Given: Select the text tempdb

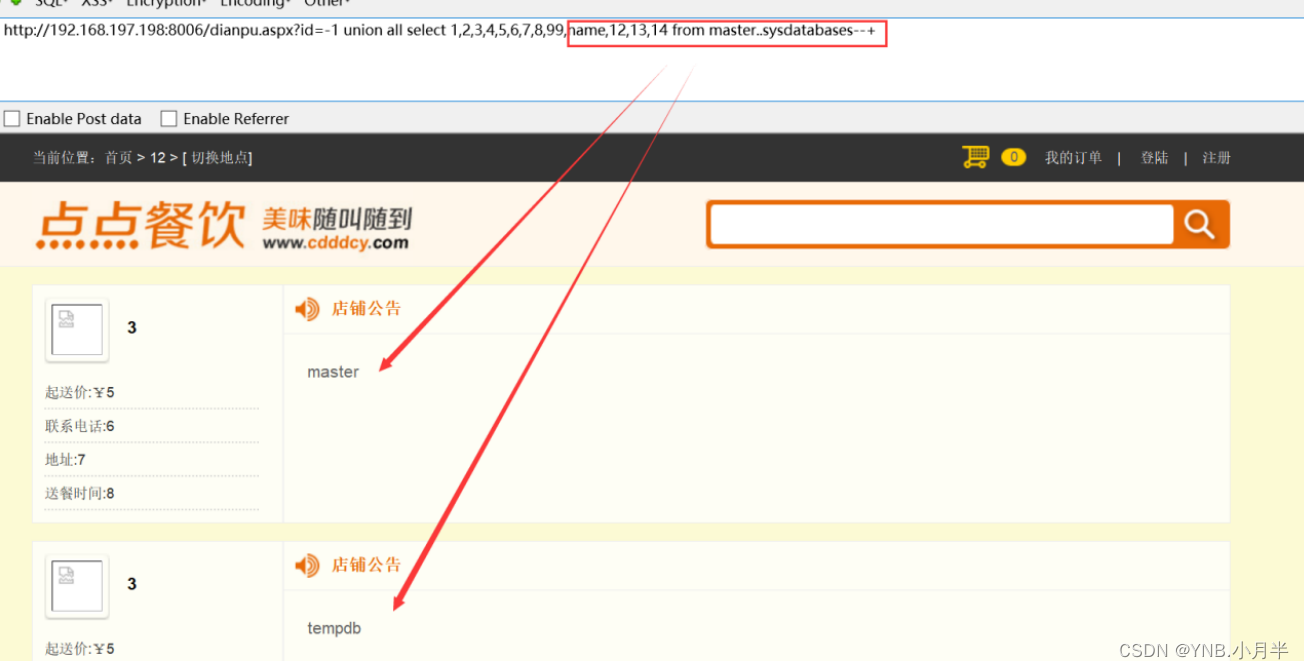Looking at the screenshot, I should tap(334, 628).
